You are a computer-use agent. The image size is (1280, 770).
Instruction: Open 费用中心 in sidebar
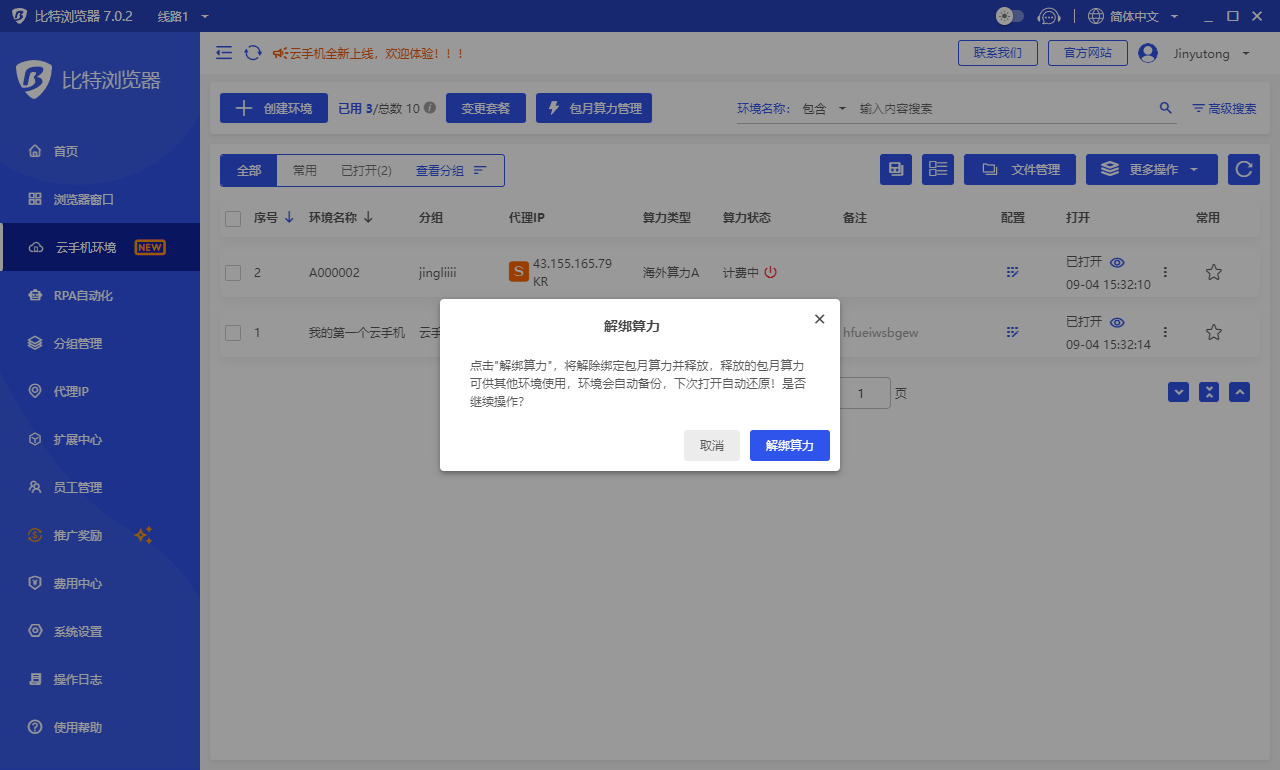(x=100, y=583)
